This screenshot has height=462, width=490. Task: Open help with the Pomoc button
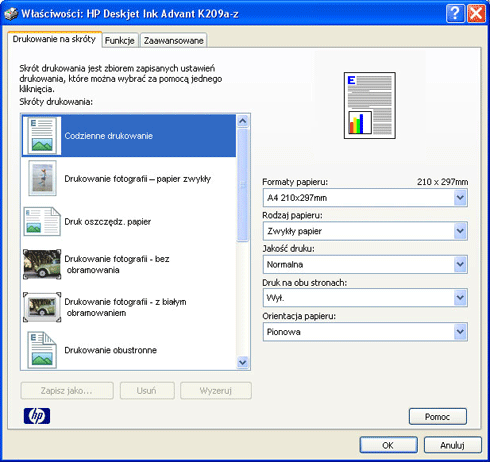(x=438, y=417)
